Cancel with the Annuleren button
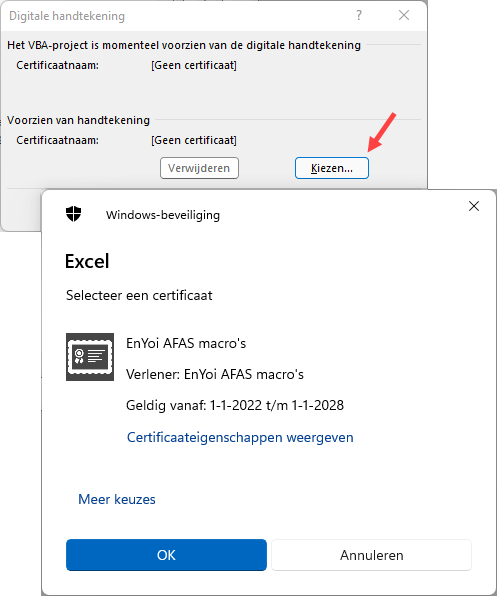The width and height of the screenshot is (497, 596). coord(372,555)
